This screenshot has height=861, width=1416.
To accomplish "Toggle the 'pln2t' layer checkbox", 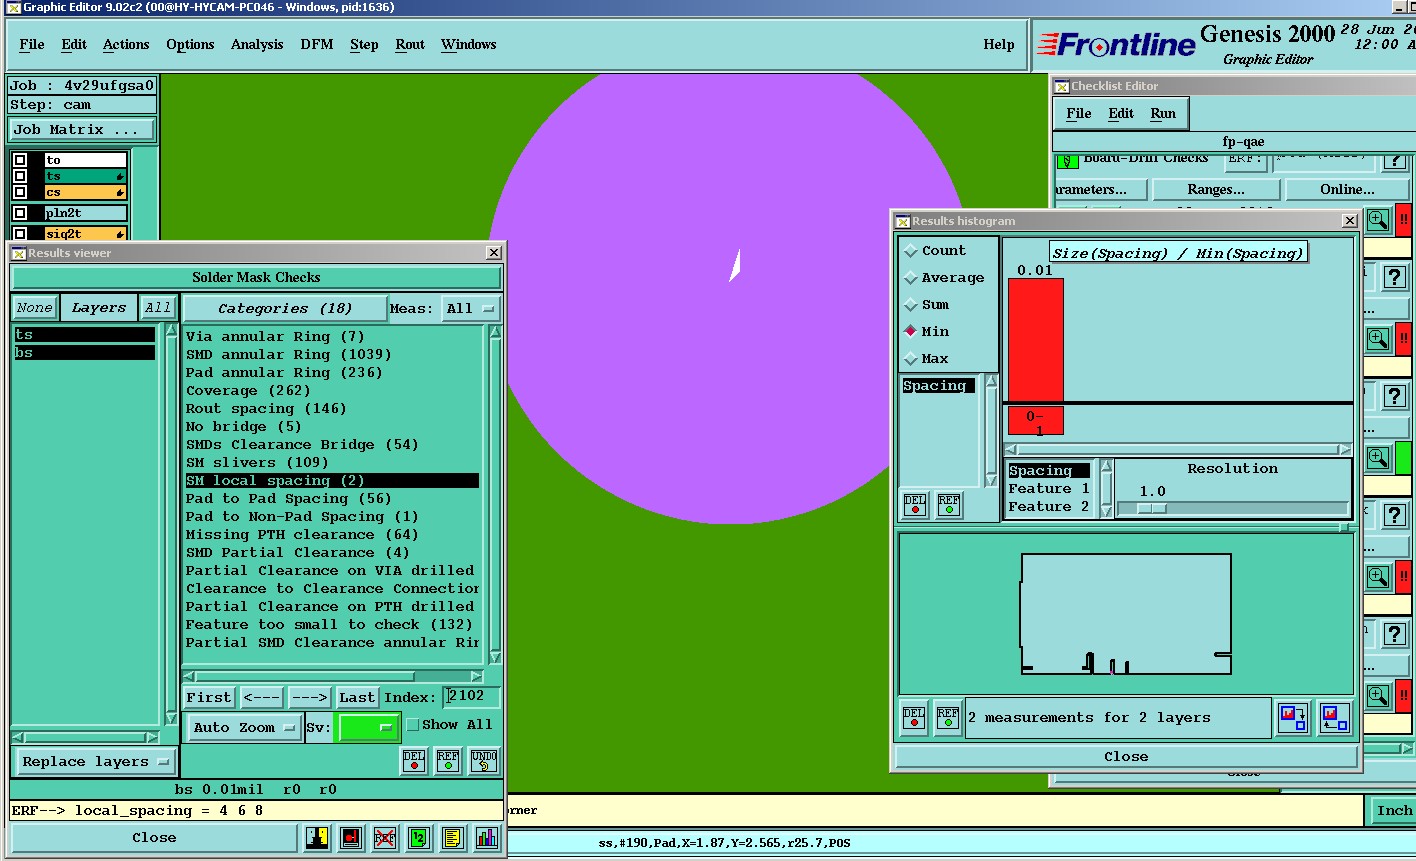I will tap(20, 213).
